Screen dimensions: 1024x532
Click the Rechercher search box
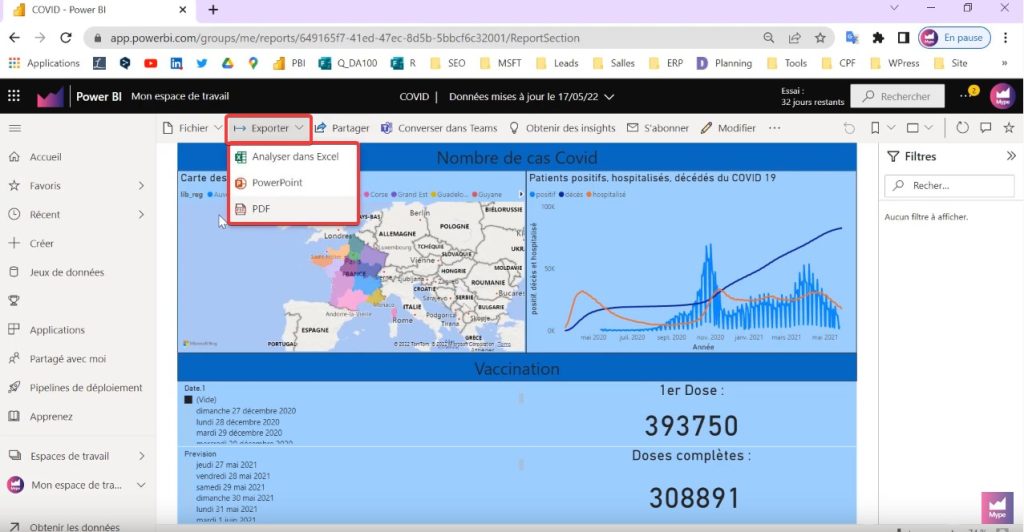897,96
